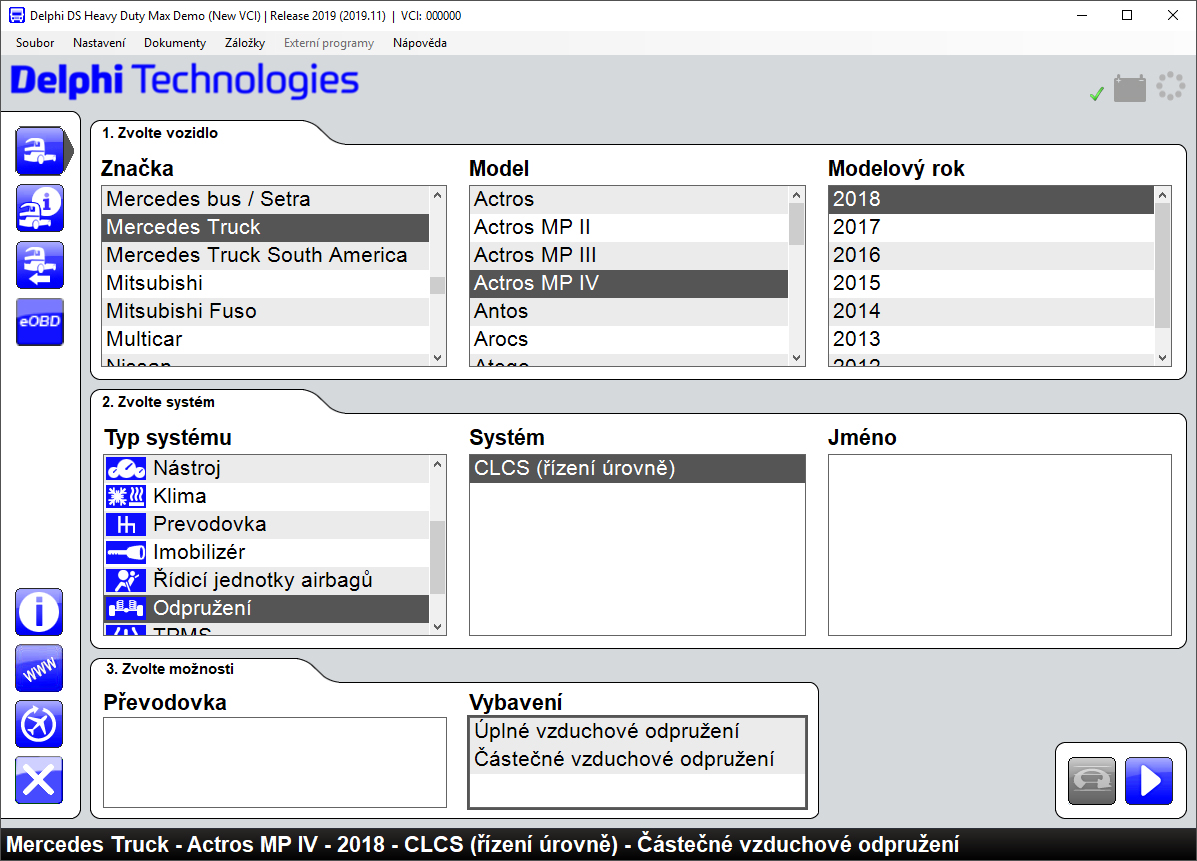Choose Částečné vzduchové odpružení equipment

click(x=637, y=759)
